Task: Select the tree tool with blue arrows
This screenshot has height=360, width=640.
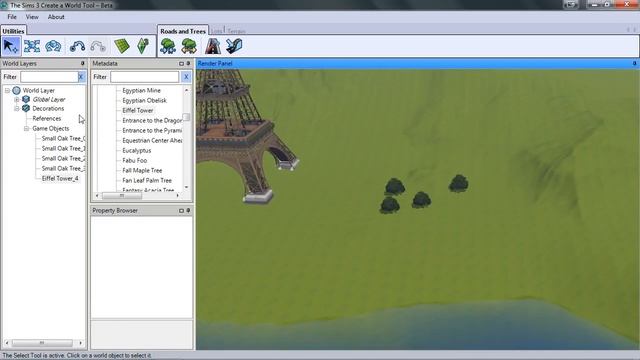Action: (x=168, y=46)
